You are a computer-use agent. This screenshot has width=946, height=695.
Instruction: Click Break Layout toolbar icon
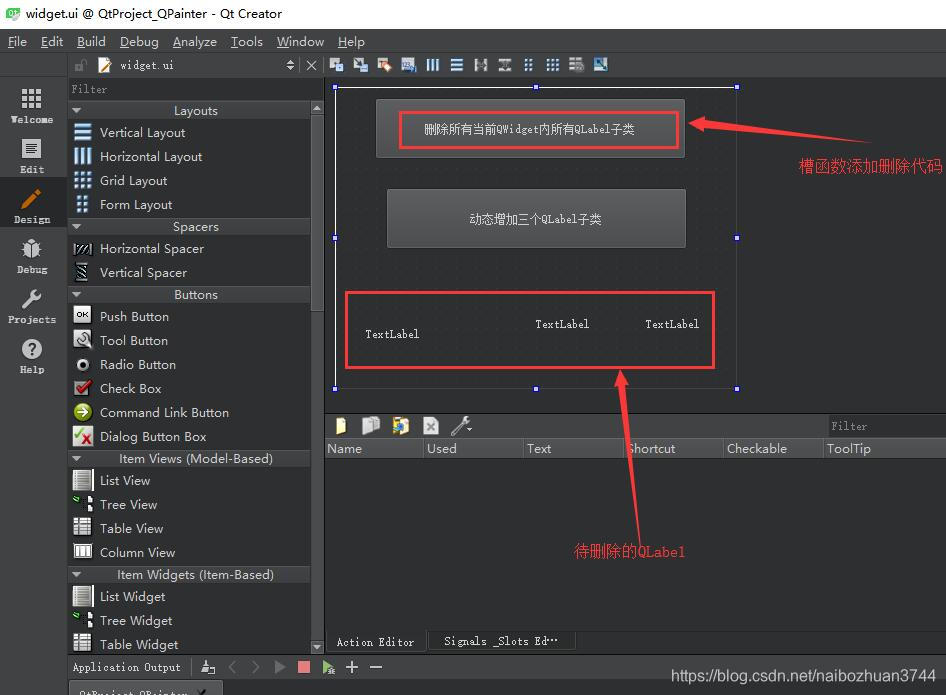point(576,65)
